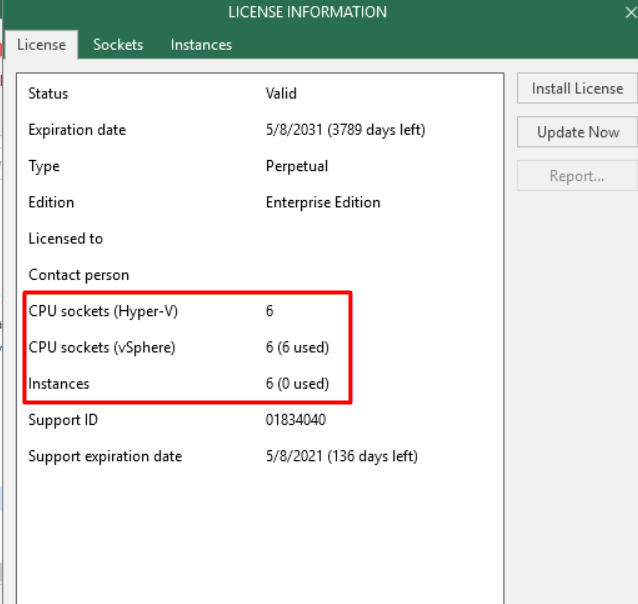
Task: Select the Enterprise Edition value
Action: click(323, 202)
